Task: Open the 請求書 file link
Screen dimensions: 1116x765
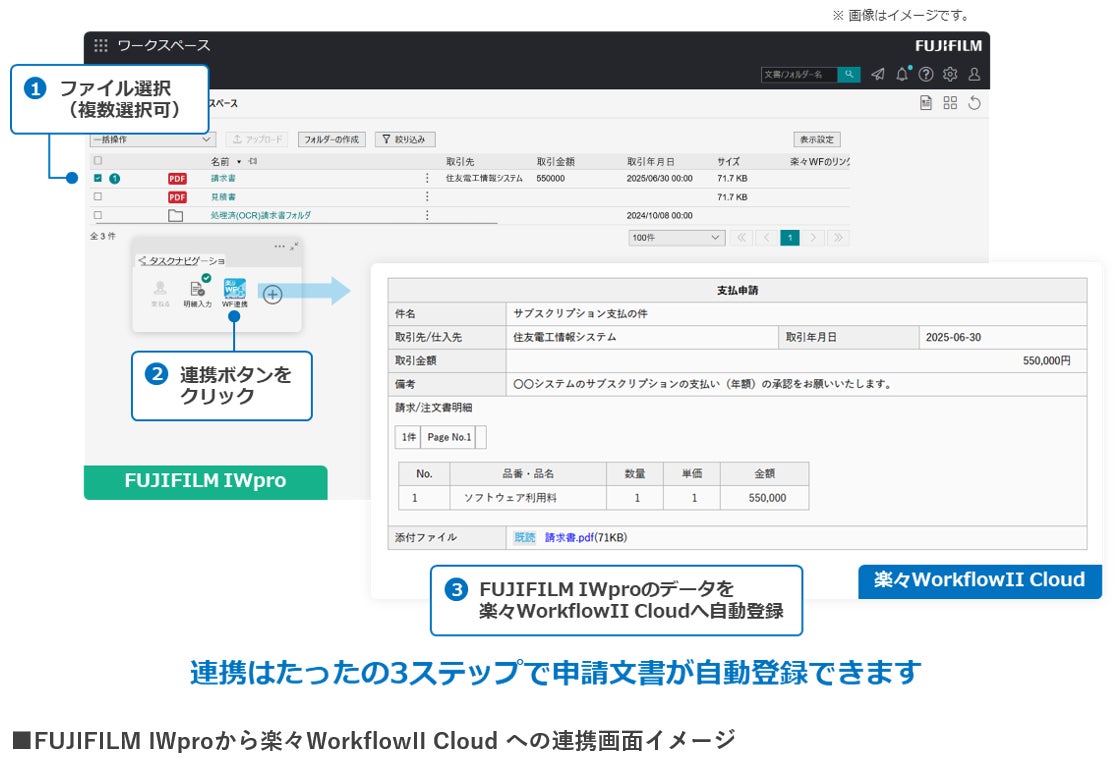Action: click(223, 179)
